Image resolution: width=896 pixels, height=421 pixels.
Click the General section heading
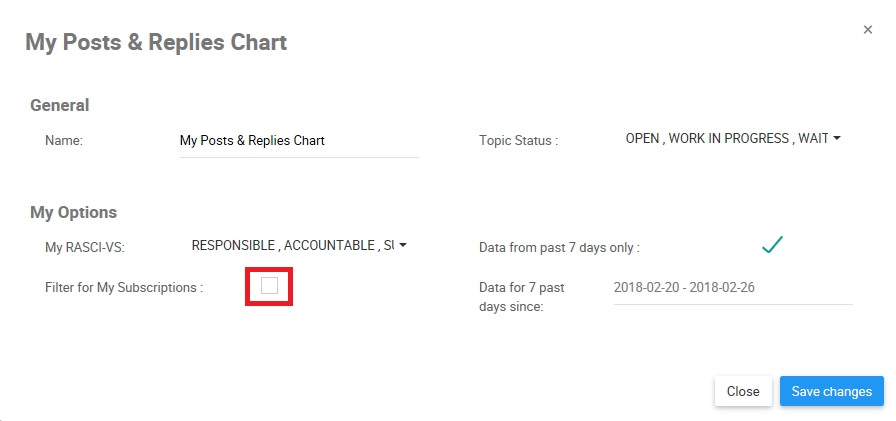point(60,105)
